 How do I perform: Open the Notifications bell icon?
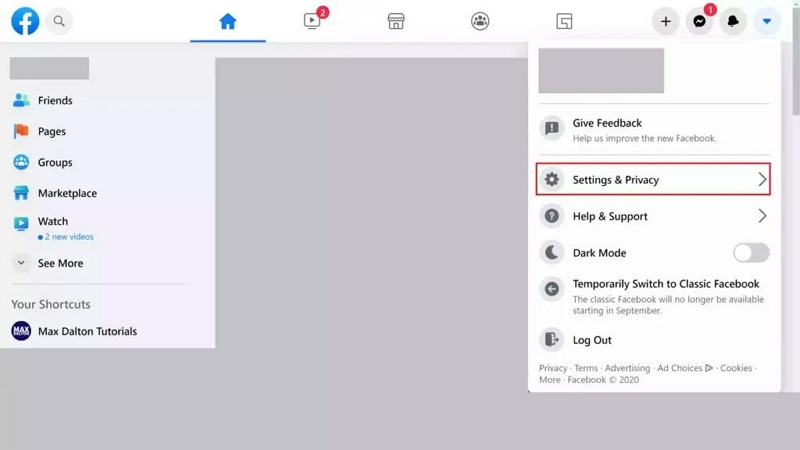(x=733, y=21)
